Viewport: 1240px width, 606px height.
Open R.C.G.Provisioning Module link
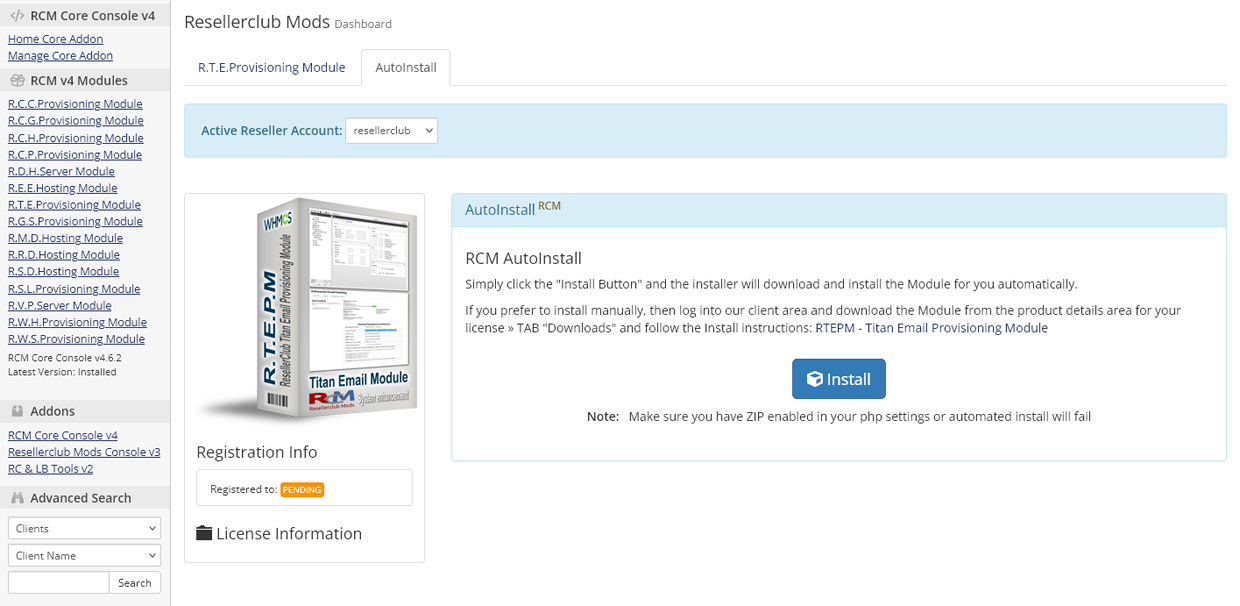pos(76,121)
